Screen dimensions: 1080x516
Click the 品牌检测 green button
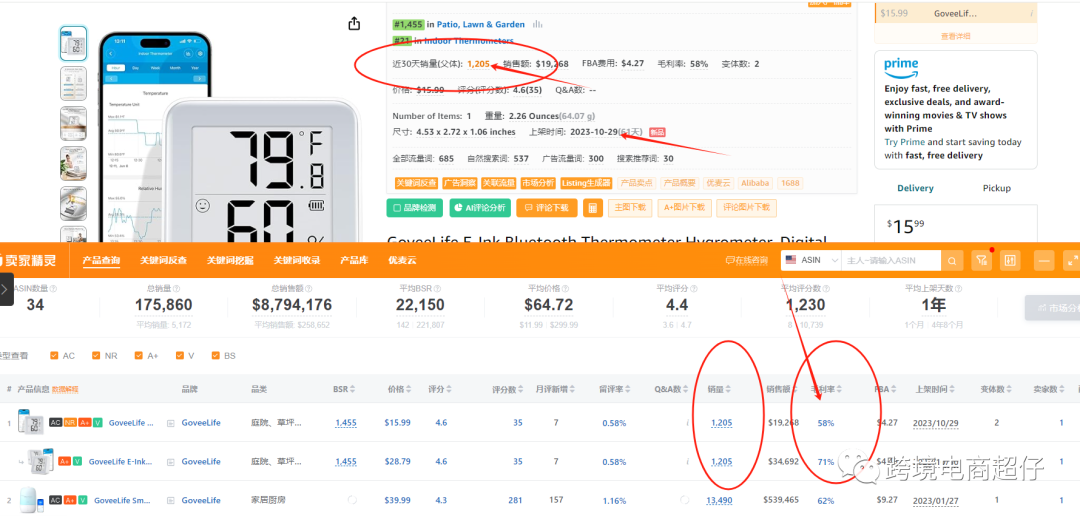pyautogui.click(x=415, y=207)
